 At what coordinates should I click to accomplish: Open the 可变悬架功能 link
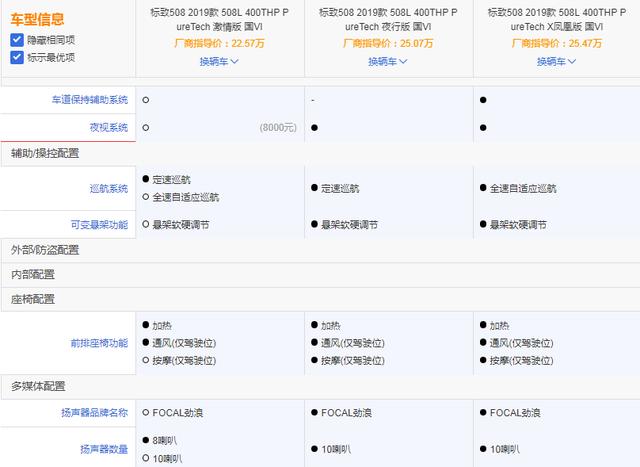99,225
